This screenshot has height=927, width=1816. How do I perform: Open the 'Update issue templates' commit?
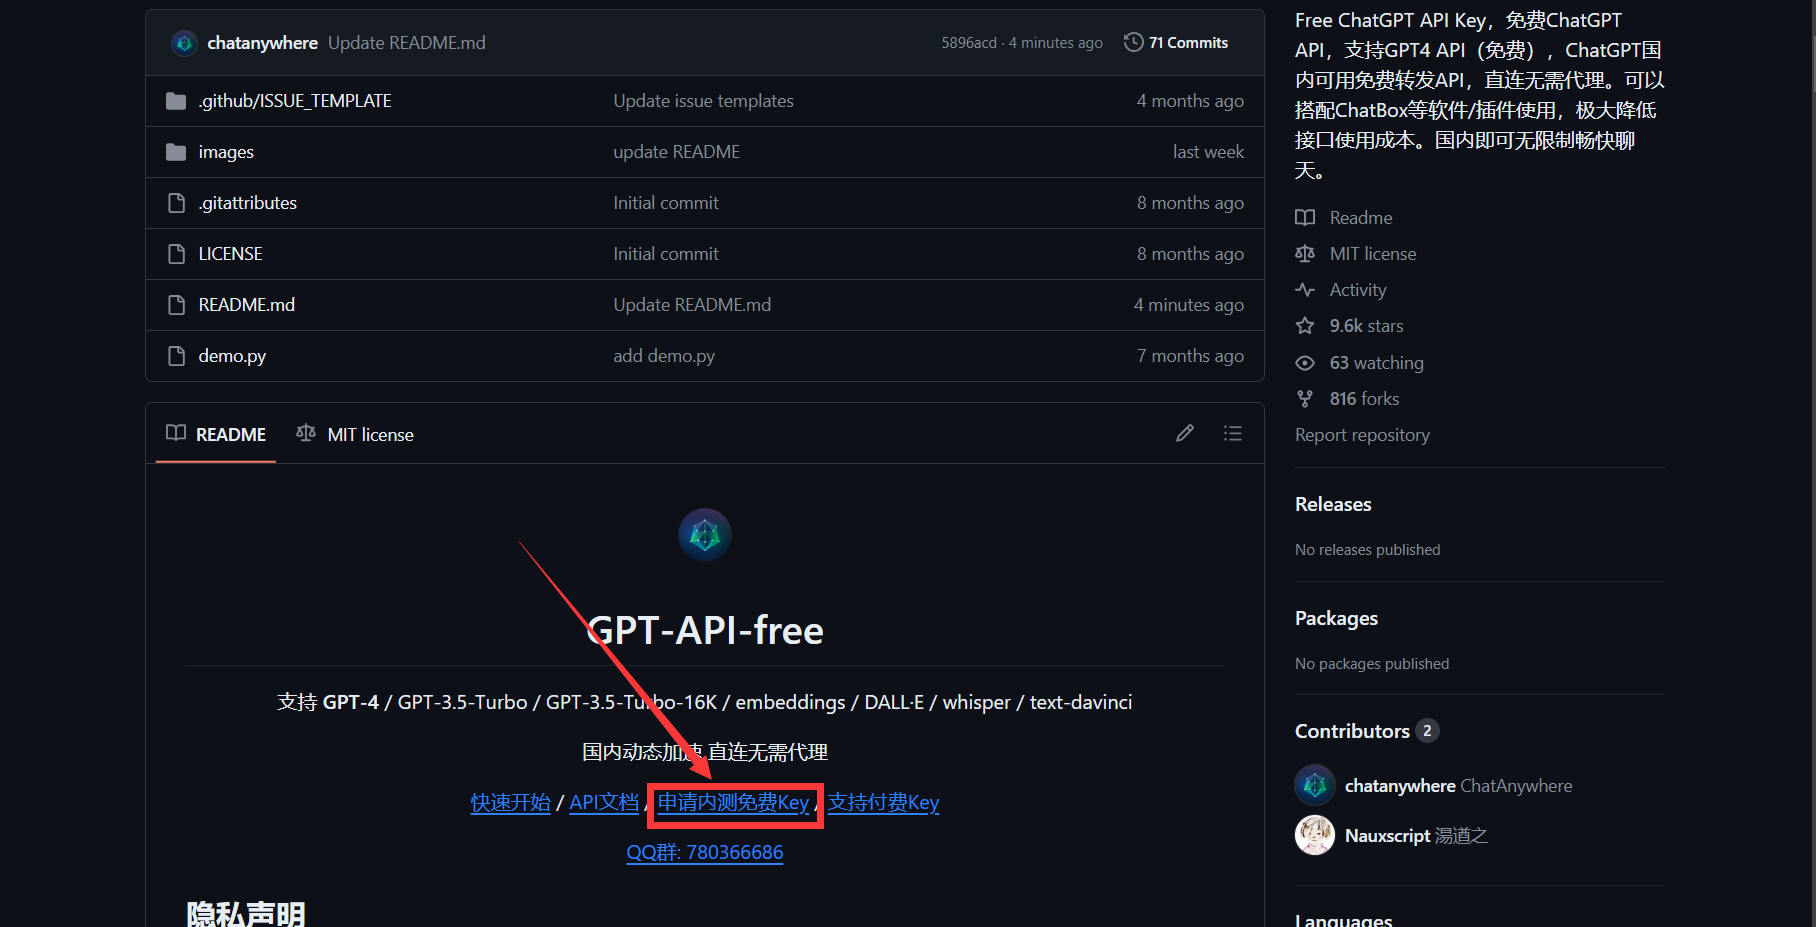[x=703, y=101]
